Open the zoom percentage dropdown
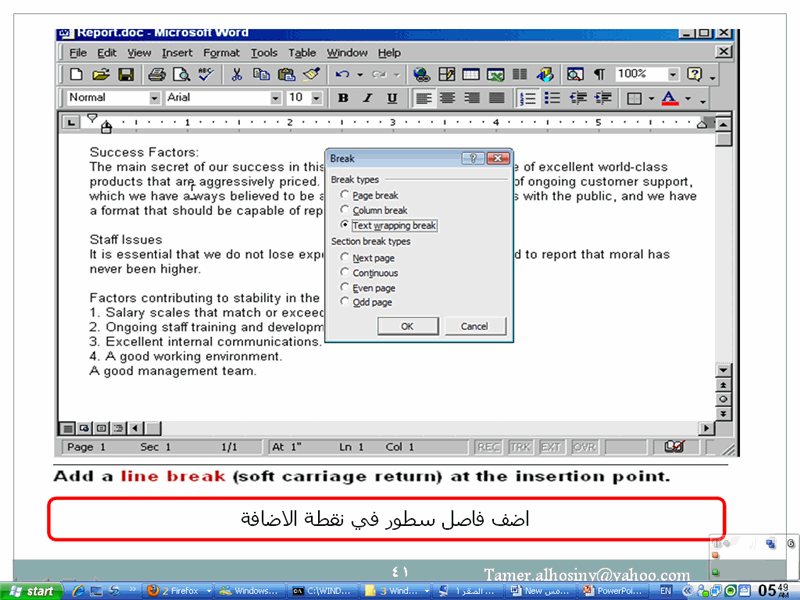 point(673,75)
